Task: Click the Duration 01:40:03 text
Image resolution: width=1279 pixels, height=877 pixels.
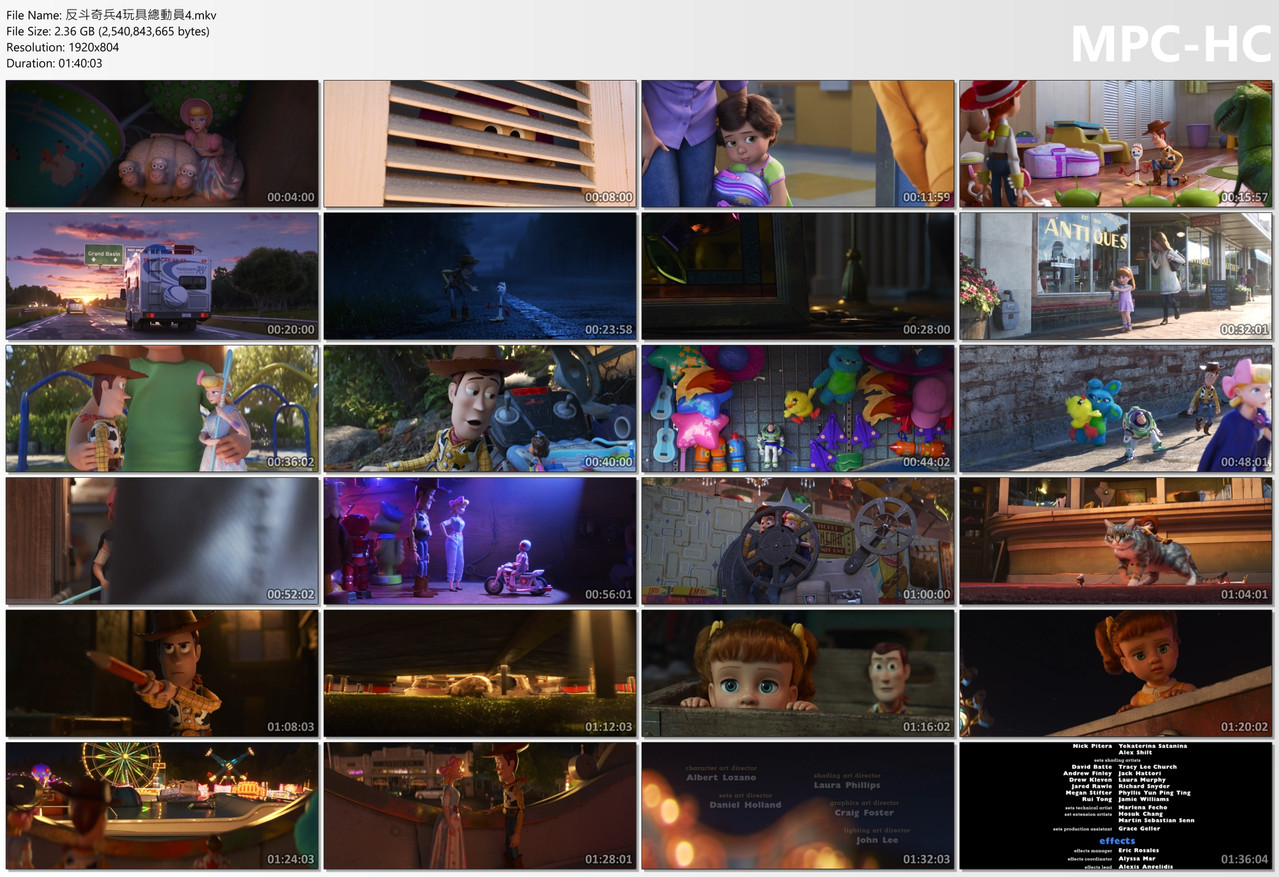Action: (x=54, y=63)
